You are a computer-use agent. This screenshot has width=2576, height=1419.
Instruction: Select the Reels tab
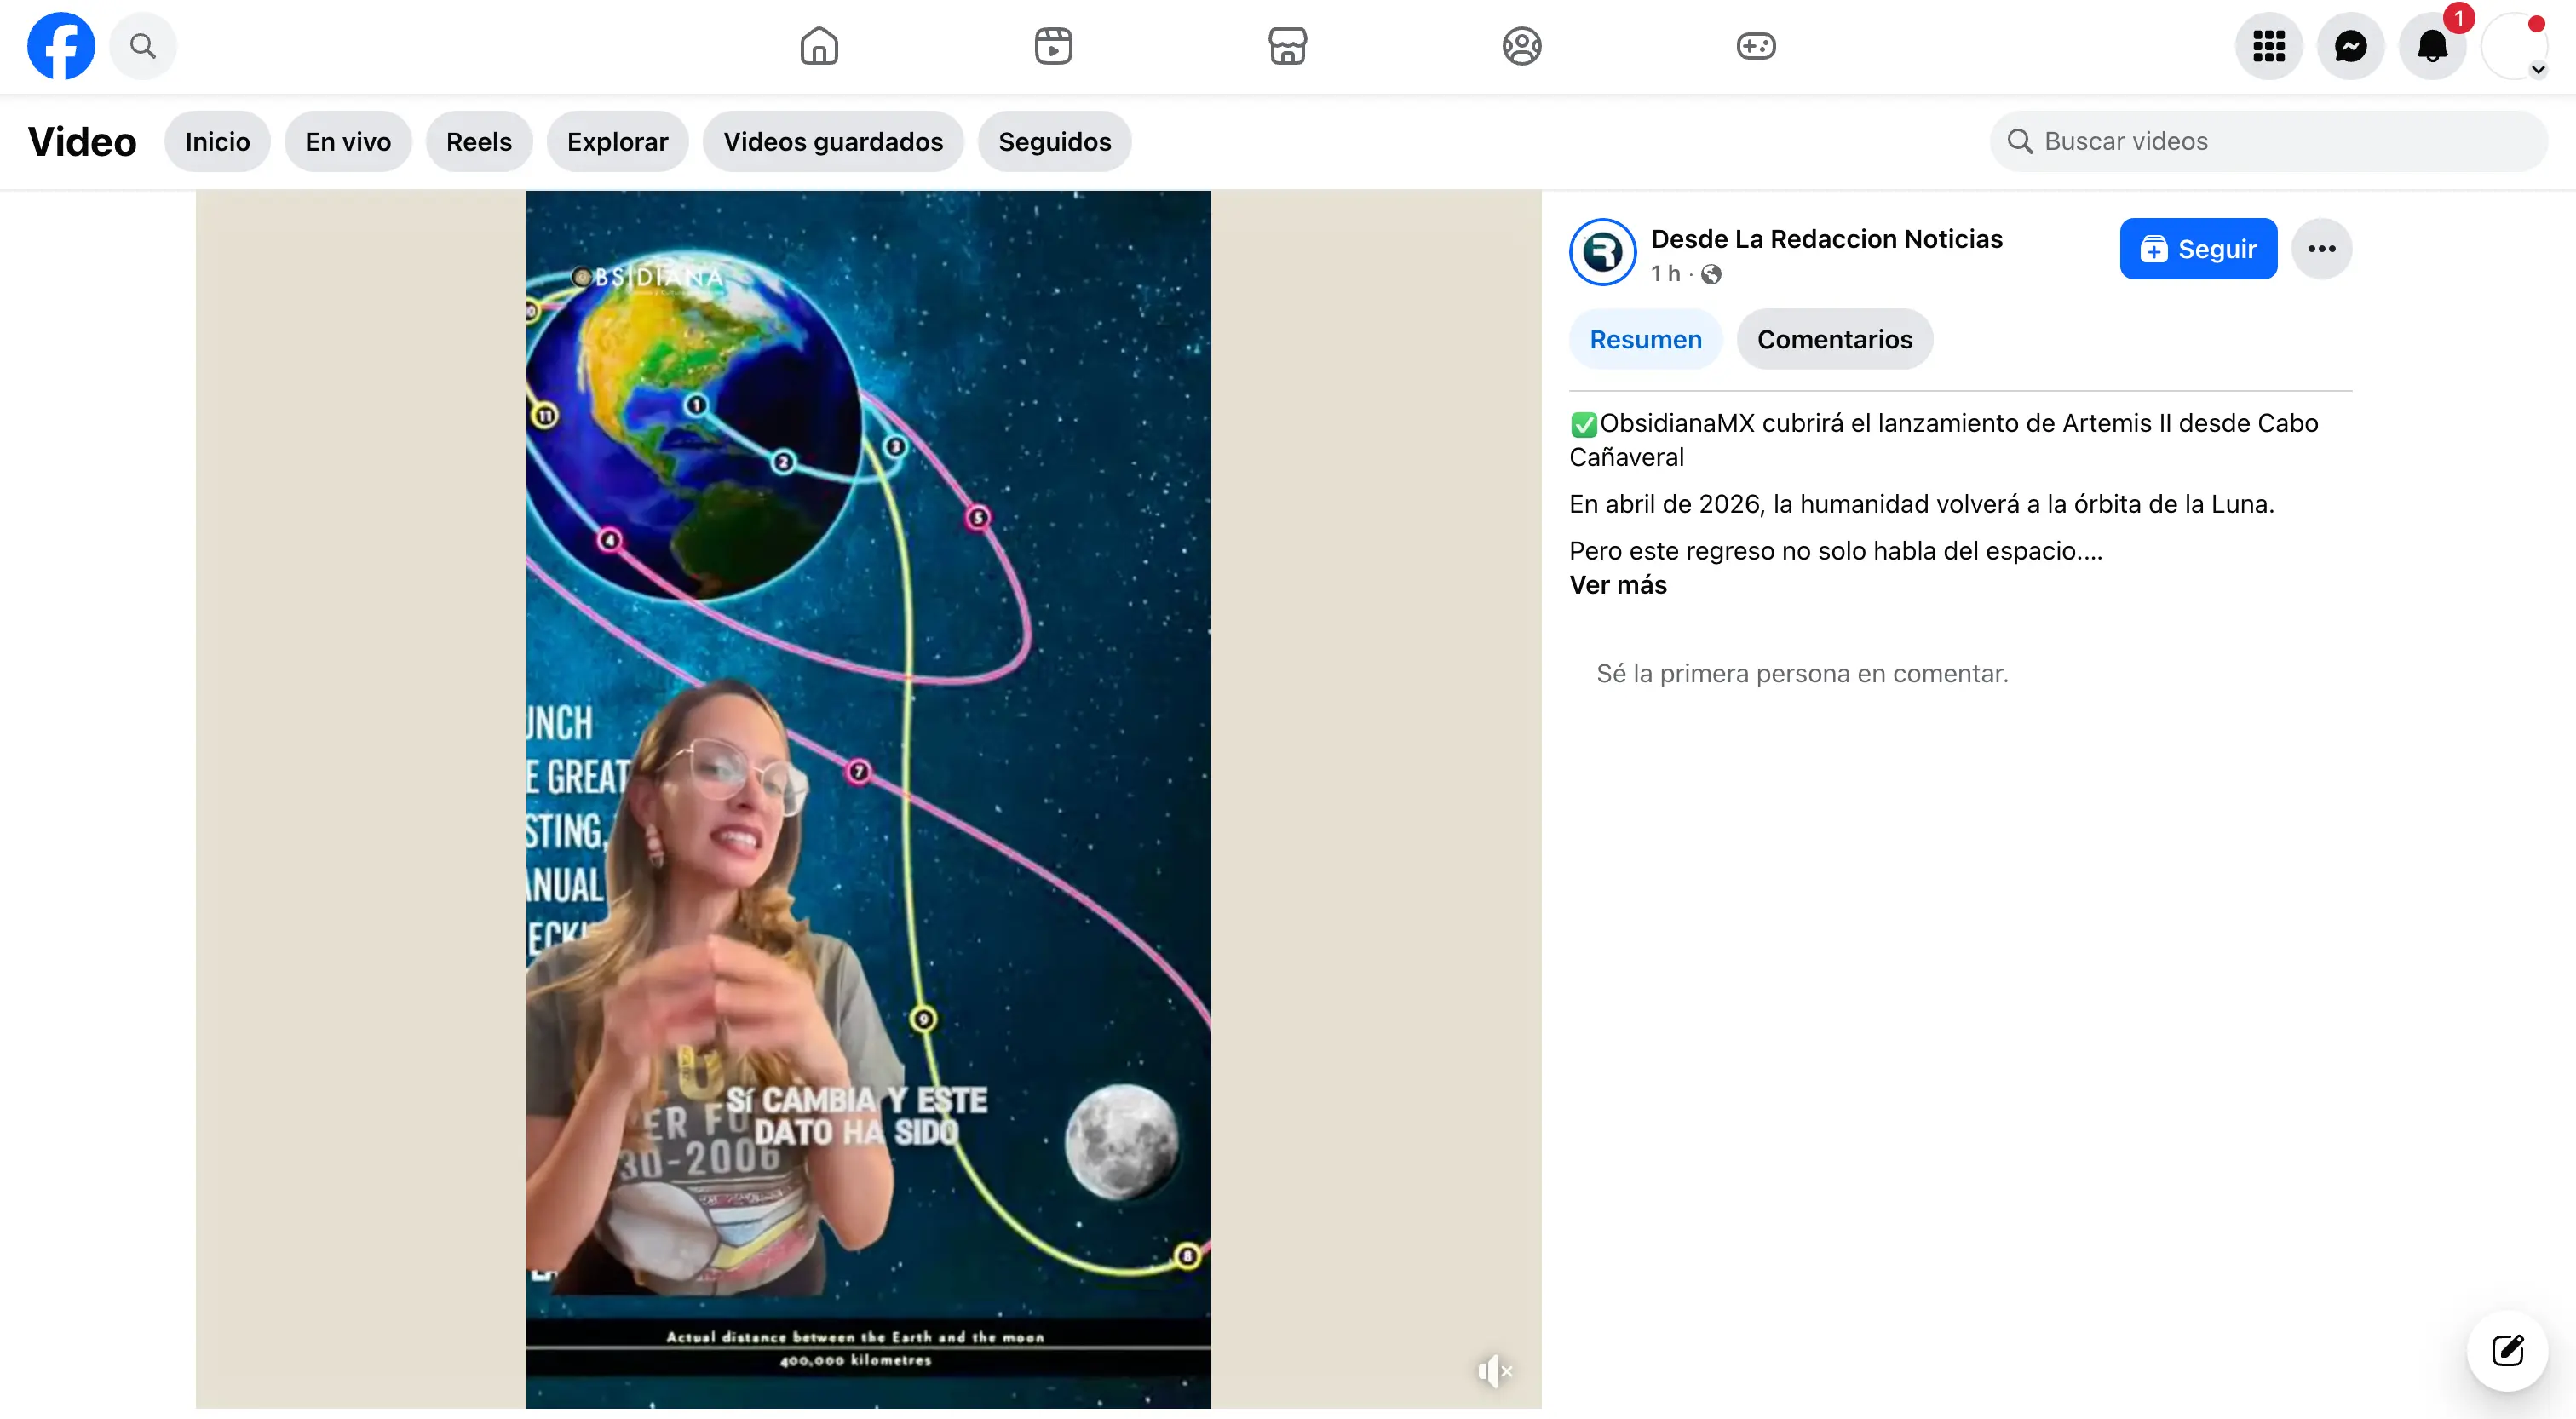tap(478, 142)
